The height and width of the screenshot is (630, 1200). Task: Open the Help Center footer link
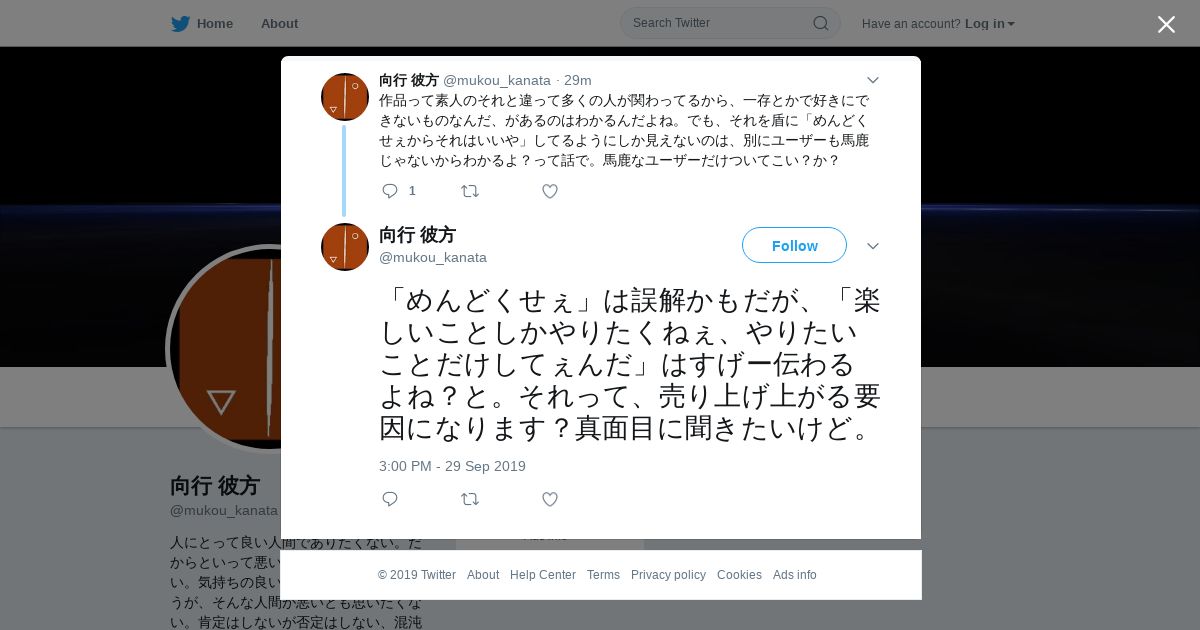coord(543,575)
